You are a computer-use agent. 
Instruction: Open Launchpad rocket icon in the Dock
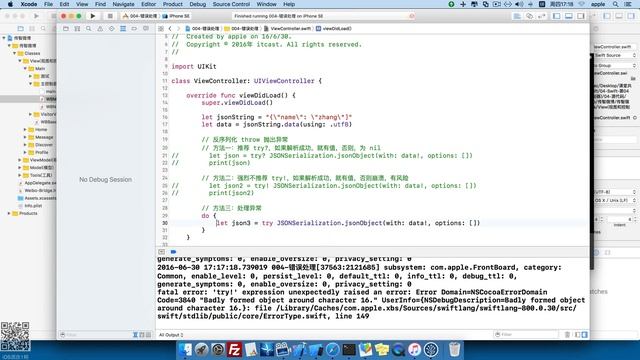point(201,350)
